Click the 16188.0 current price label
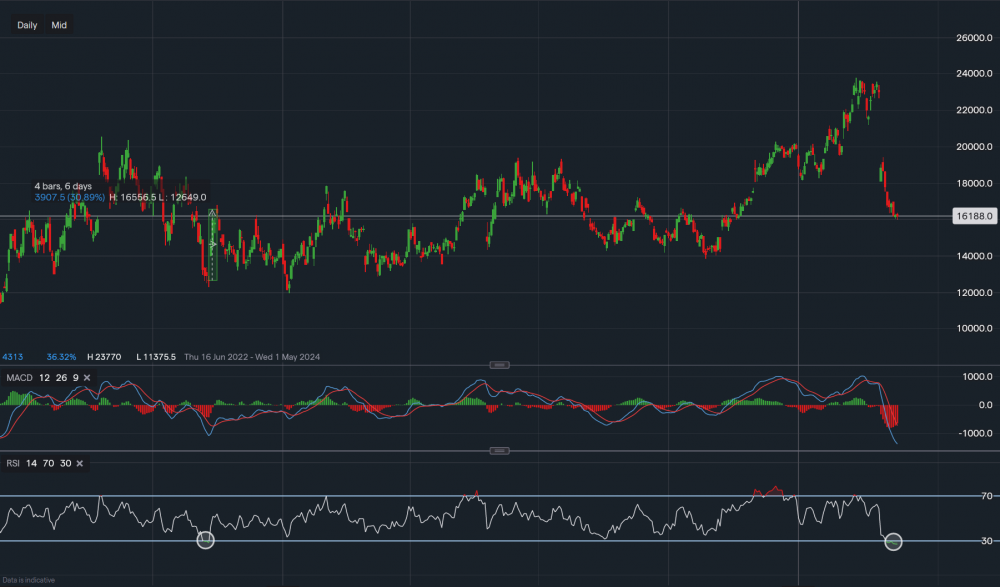 (972, 216)
